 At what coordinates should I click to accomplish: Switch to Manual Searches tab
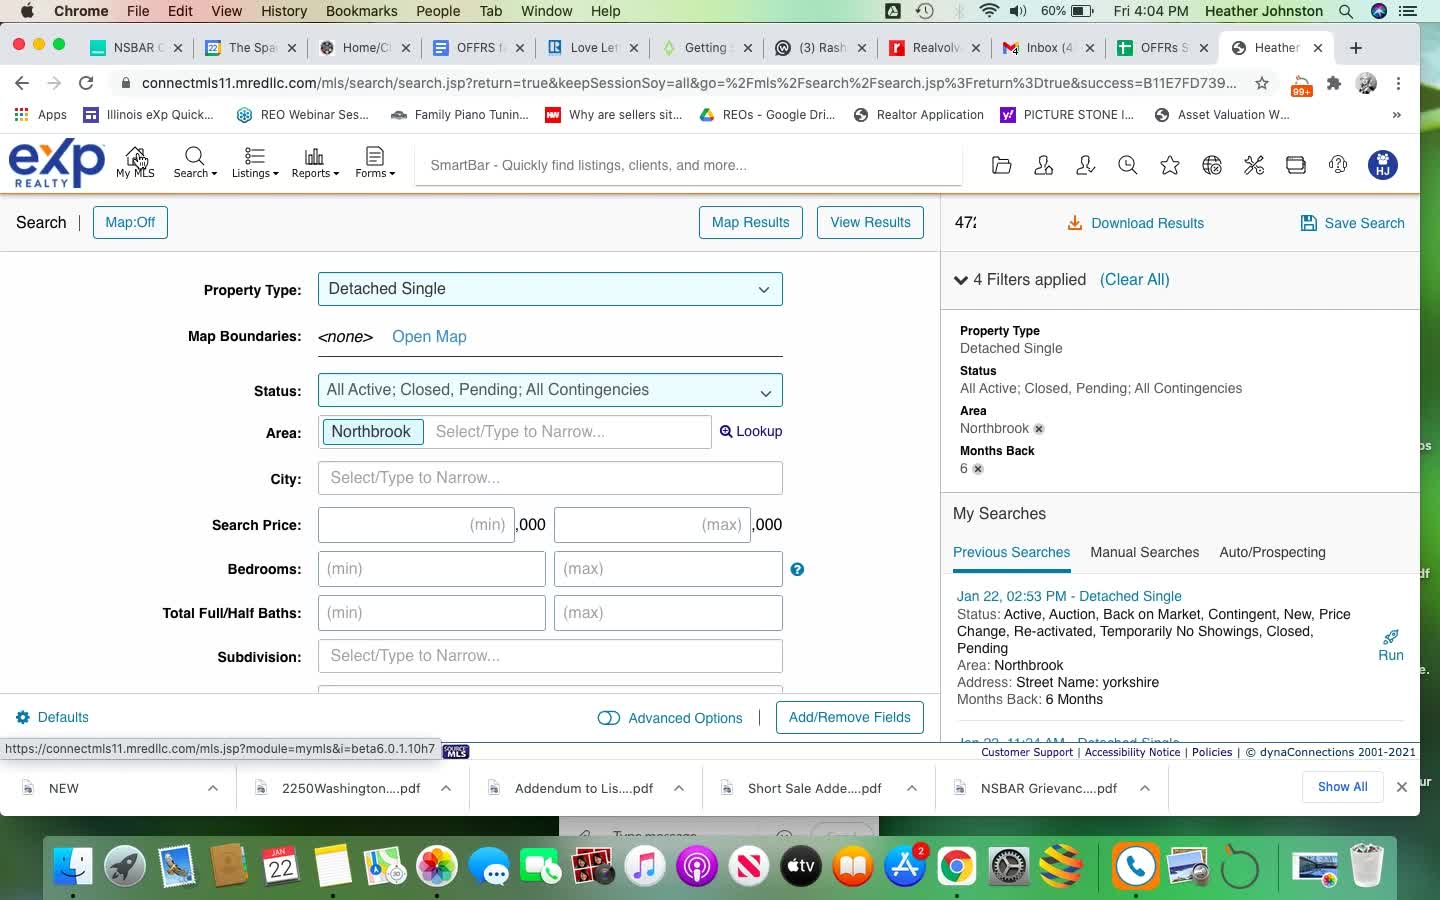click(x=1144, y=552)
